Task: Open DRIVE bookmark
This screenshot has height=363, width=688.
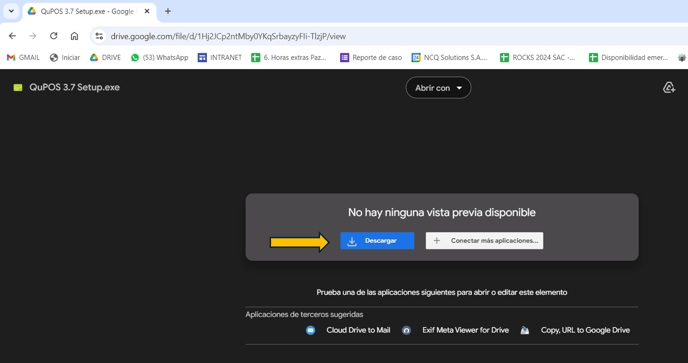Action: [105, 58]
